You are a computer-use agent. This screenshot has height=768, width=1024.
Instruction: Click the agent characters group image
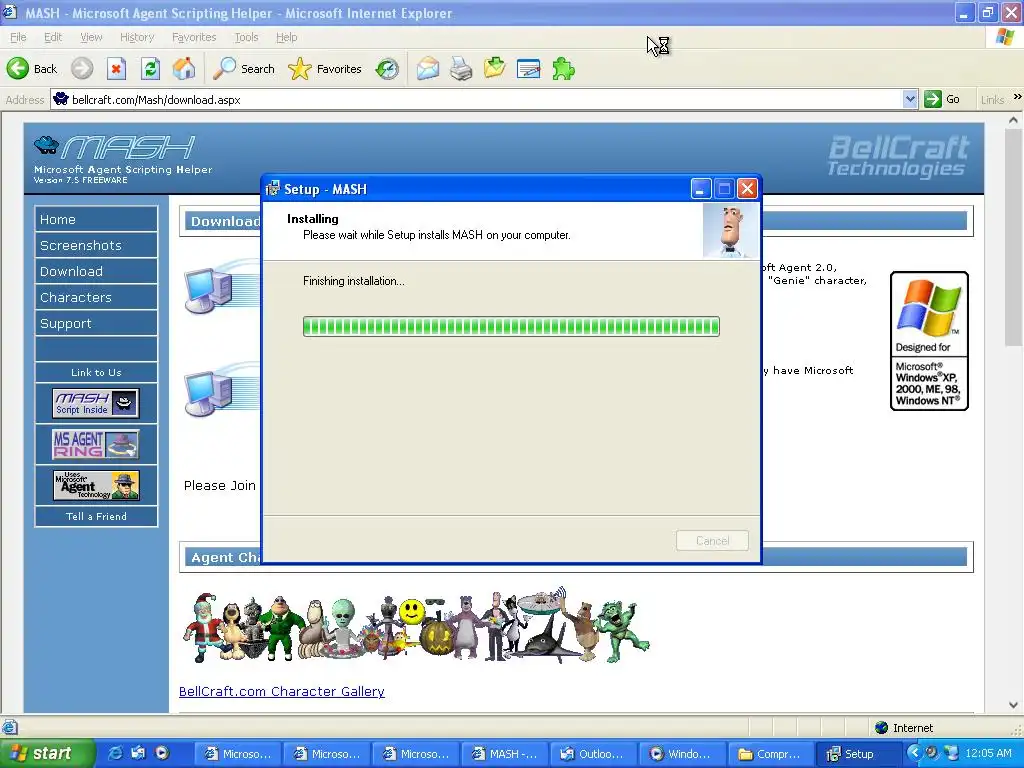click(417, 625)
